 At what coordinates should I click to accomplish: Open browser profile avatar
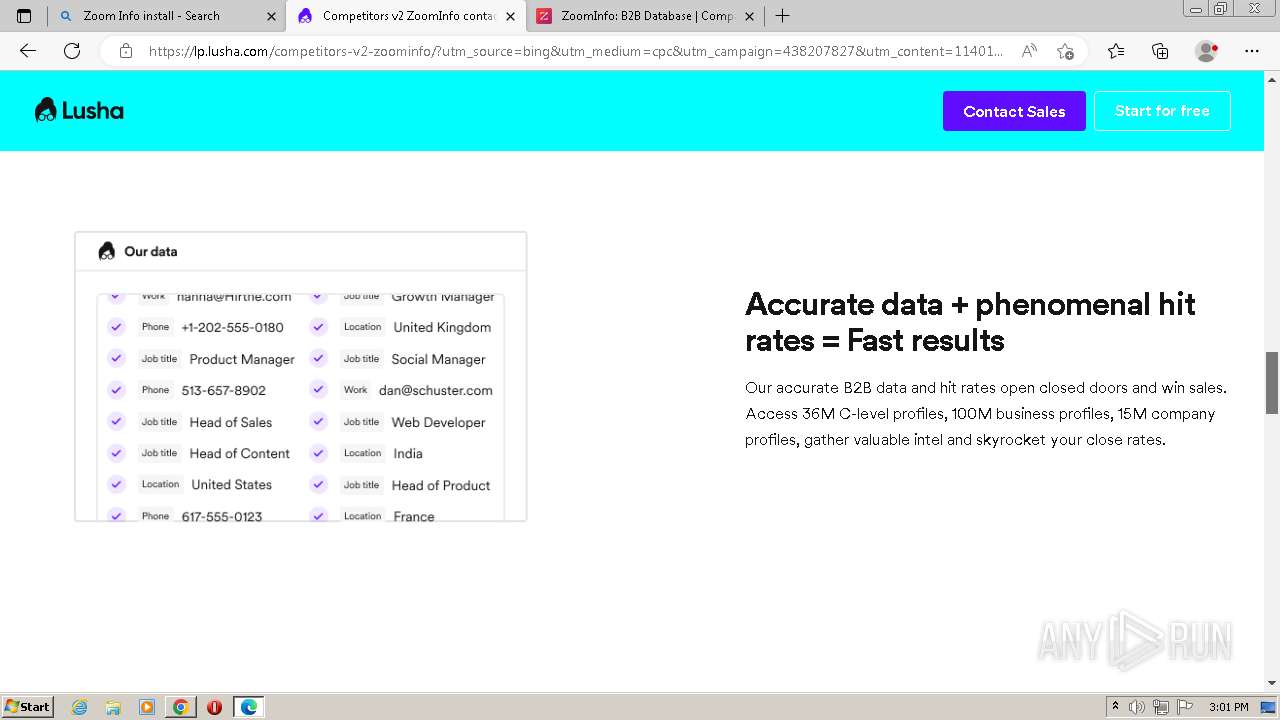point(1206,51)
